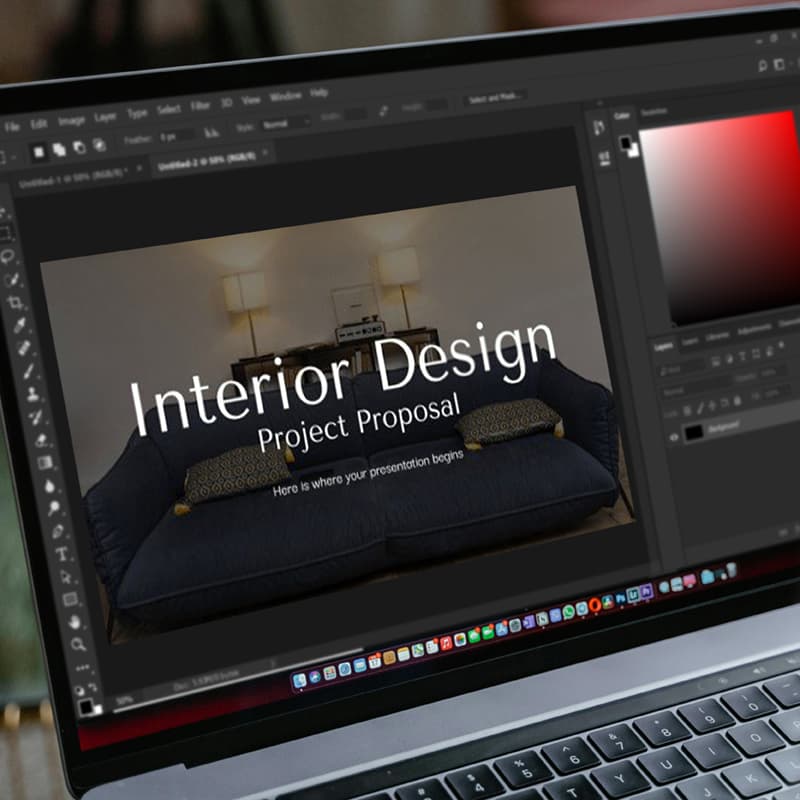800x800 pixels.
Task: Reset to default foreground and background colors
Action: pyautogui.click(x=79, y=691)
